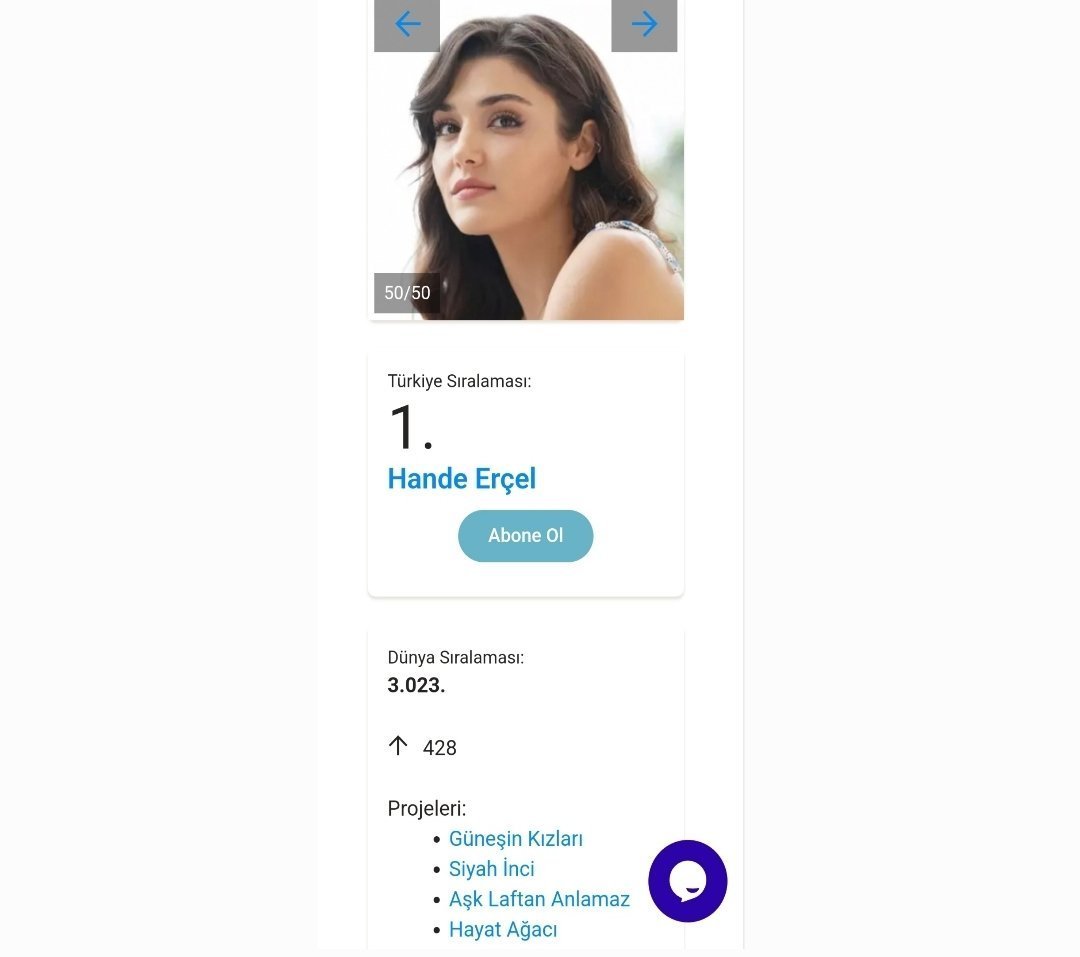The image size is (1080, 957).
Task: Open the Hande Erçel name link
Action: tap(461, 479)
